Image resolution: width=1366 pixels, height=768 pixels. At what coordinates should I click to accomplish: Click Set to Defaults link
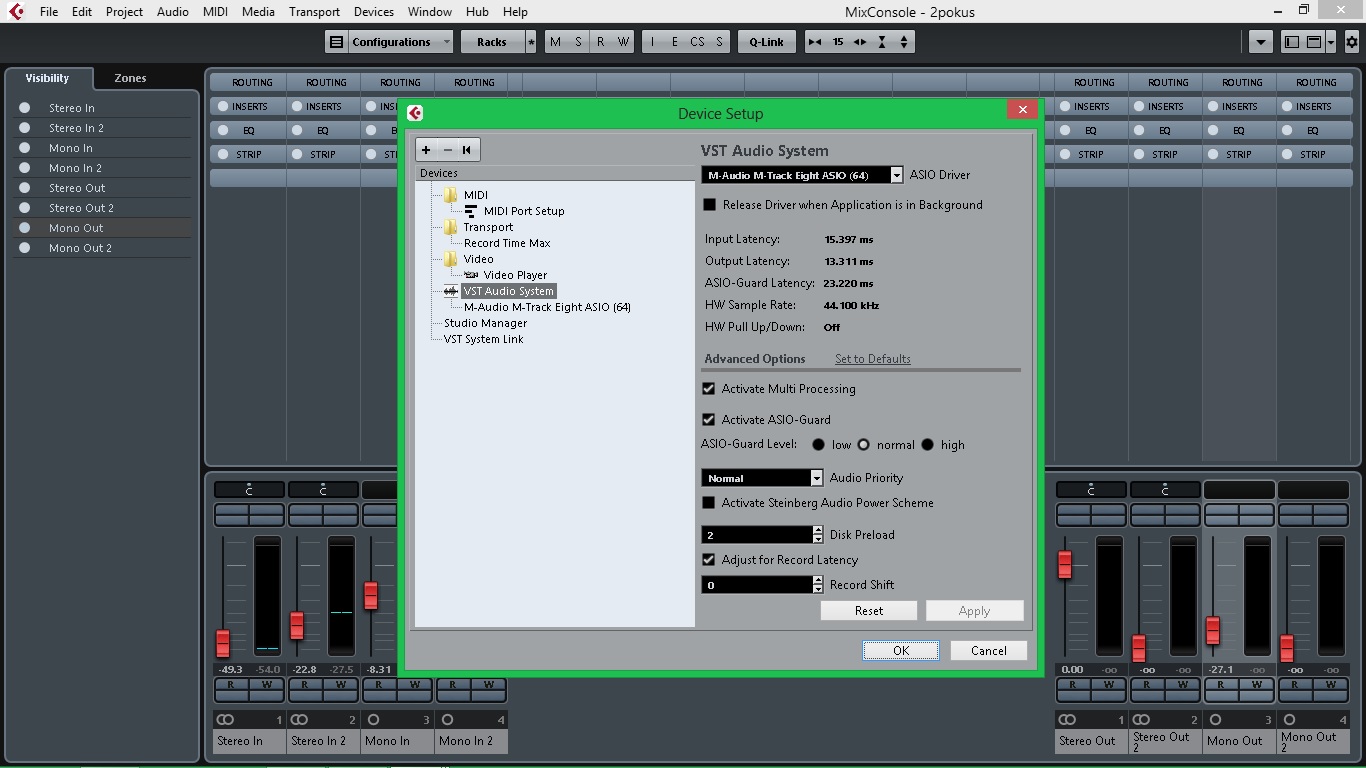pyautogui.click(x=872, y=359)
